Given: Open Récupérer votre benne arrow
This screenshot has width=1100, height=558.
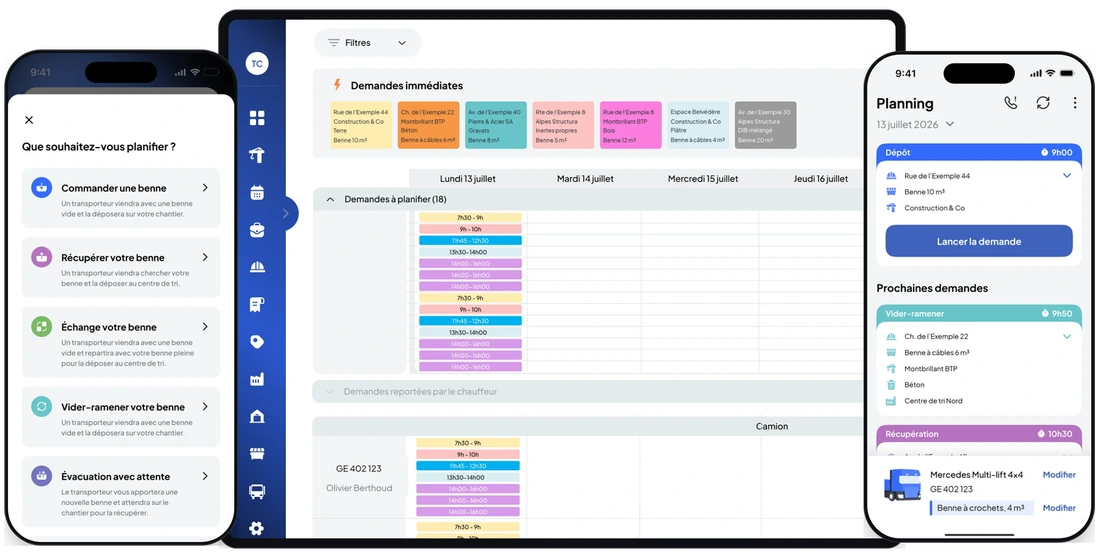Looking at the screenshot, I should [205, 257].
